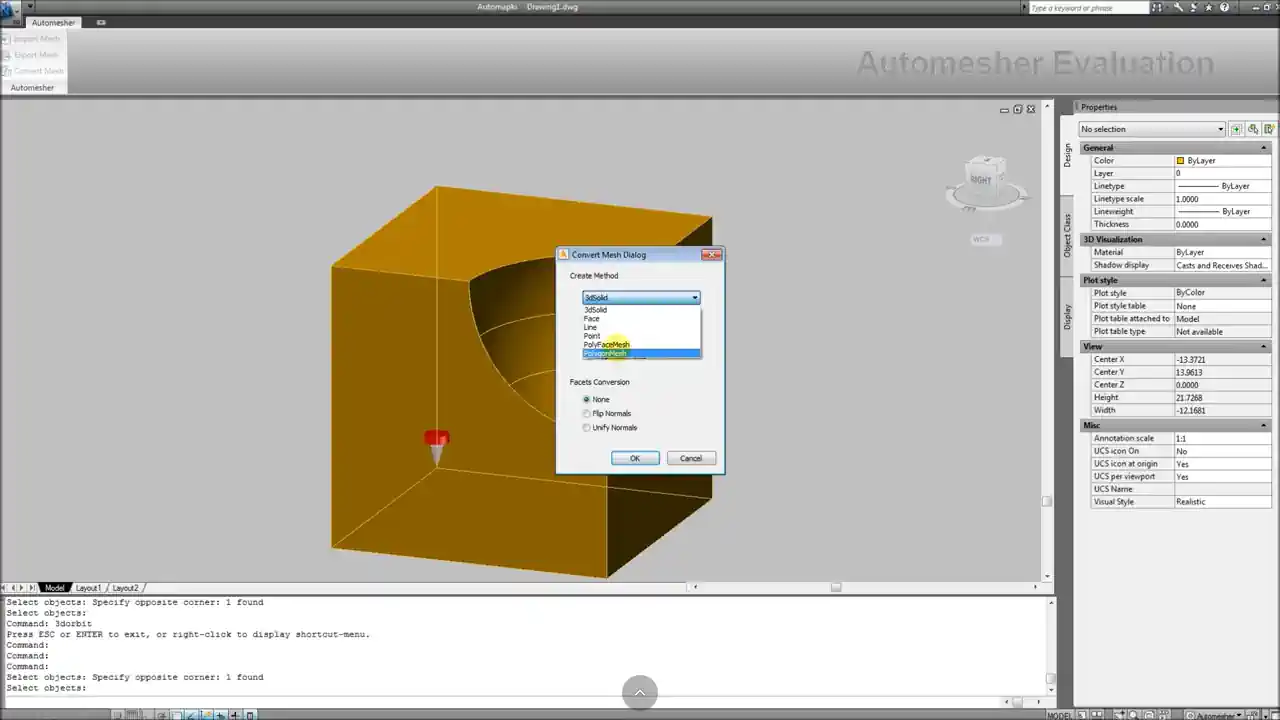Open the wrench tools icon in title bar

click(1178, 7)
